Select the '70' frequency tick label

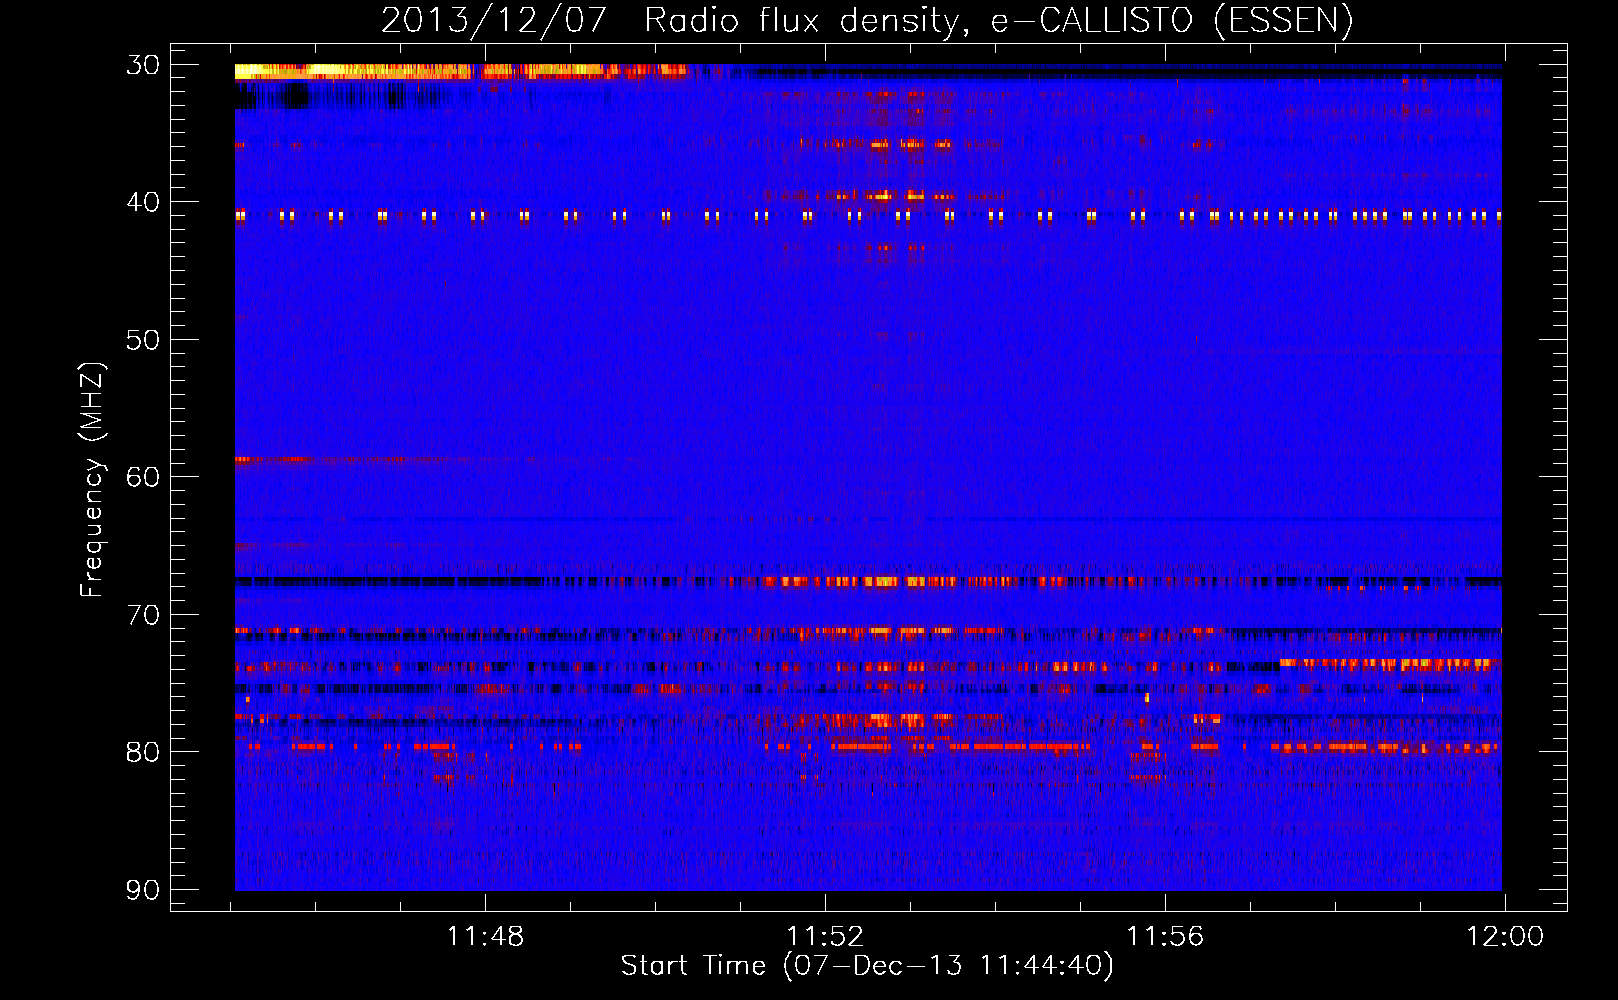pyautogui.click(x=143, y=614)
